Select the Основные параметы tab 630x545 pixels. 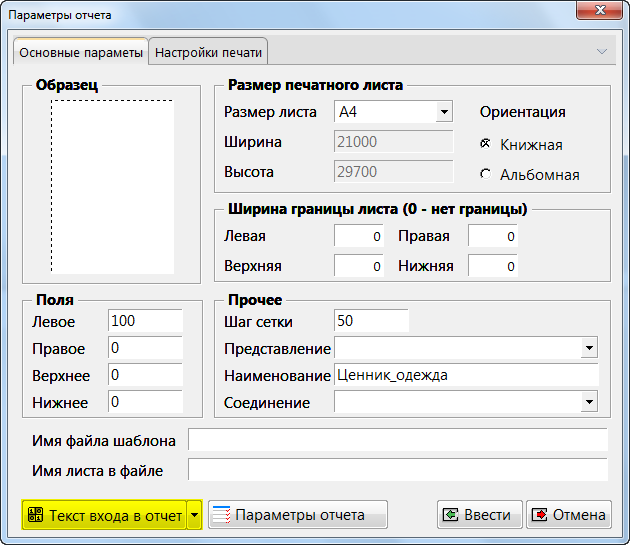point(81,52)
